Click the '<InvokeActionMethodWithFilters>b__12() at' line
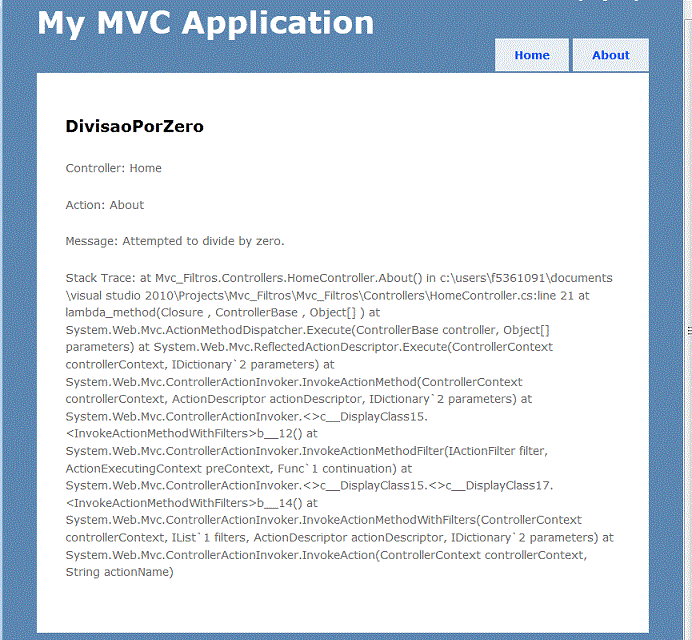This screenshot has width=692, height=640. point(192,434)
